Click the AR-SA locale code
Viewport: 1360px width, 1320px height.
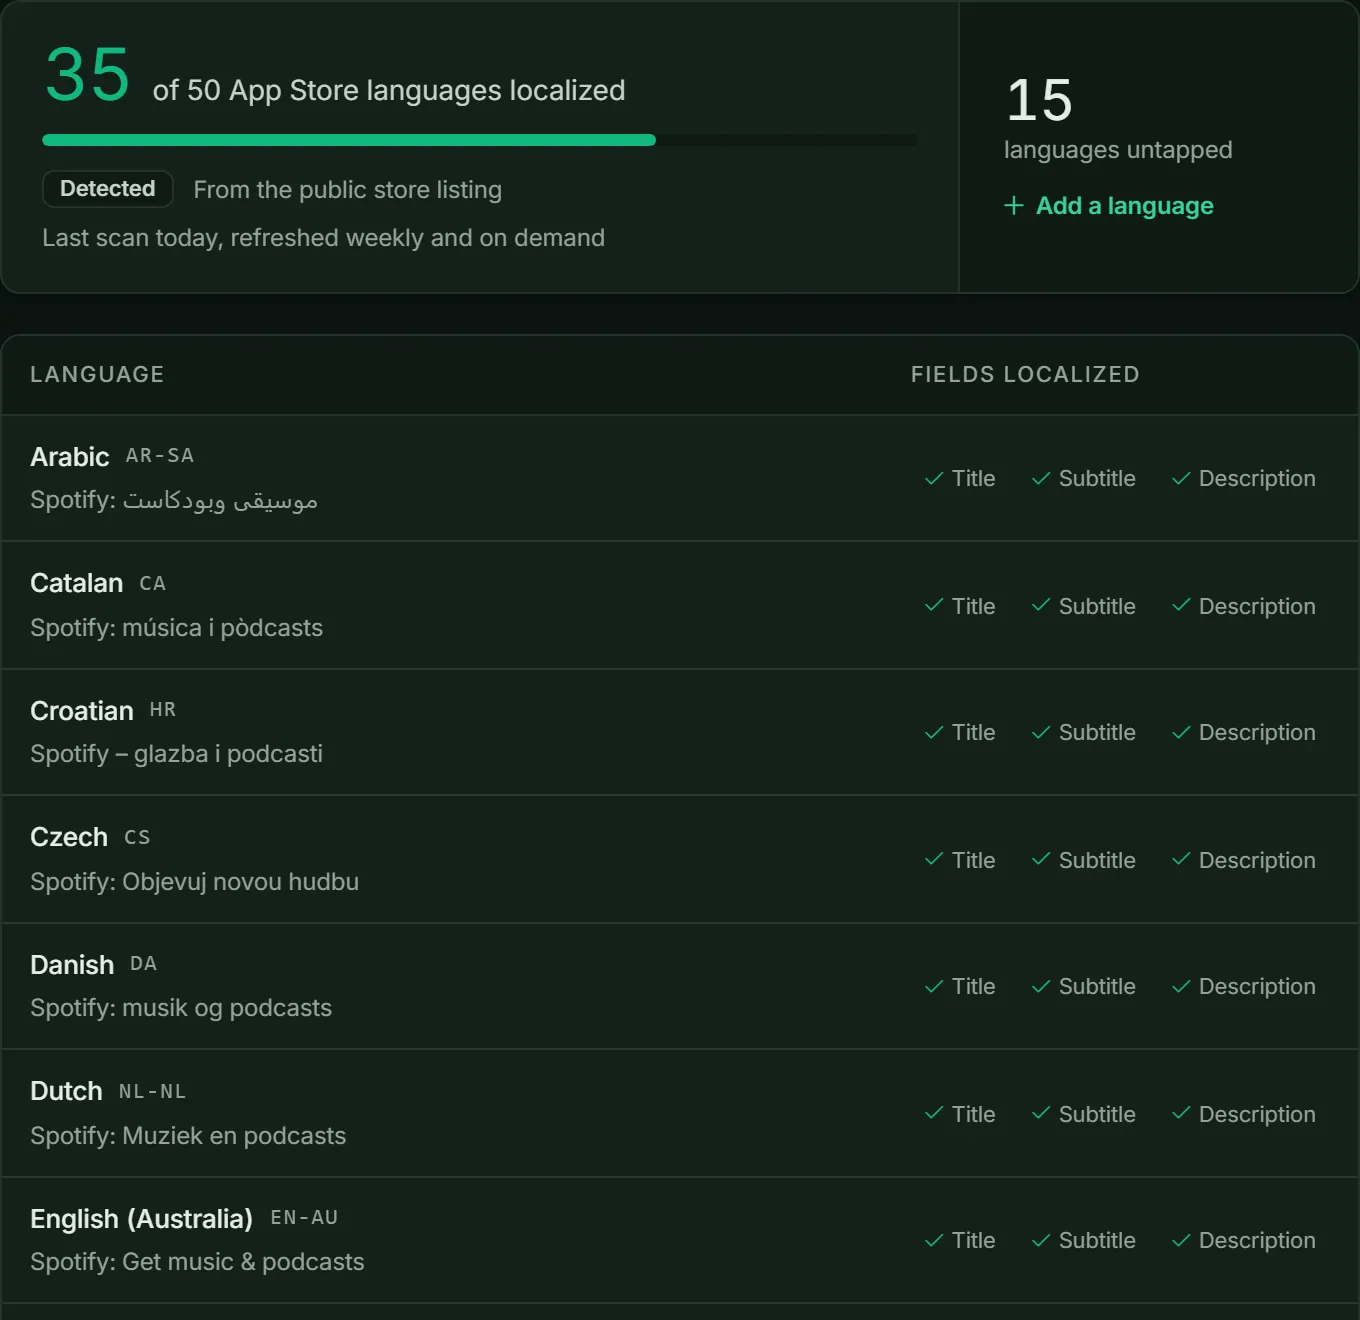[x=160, y=456]
